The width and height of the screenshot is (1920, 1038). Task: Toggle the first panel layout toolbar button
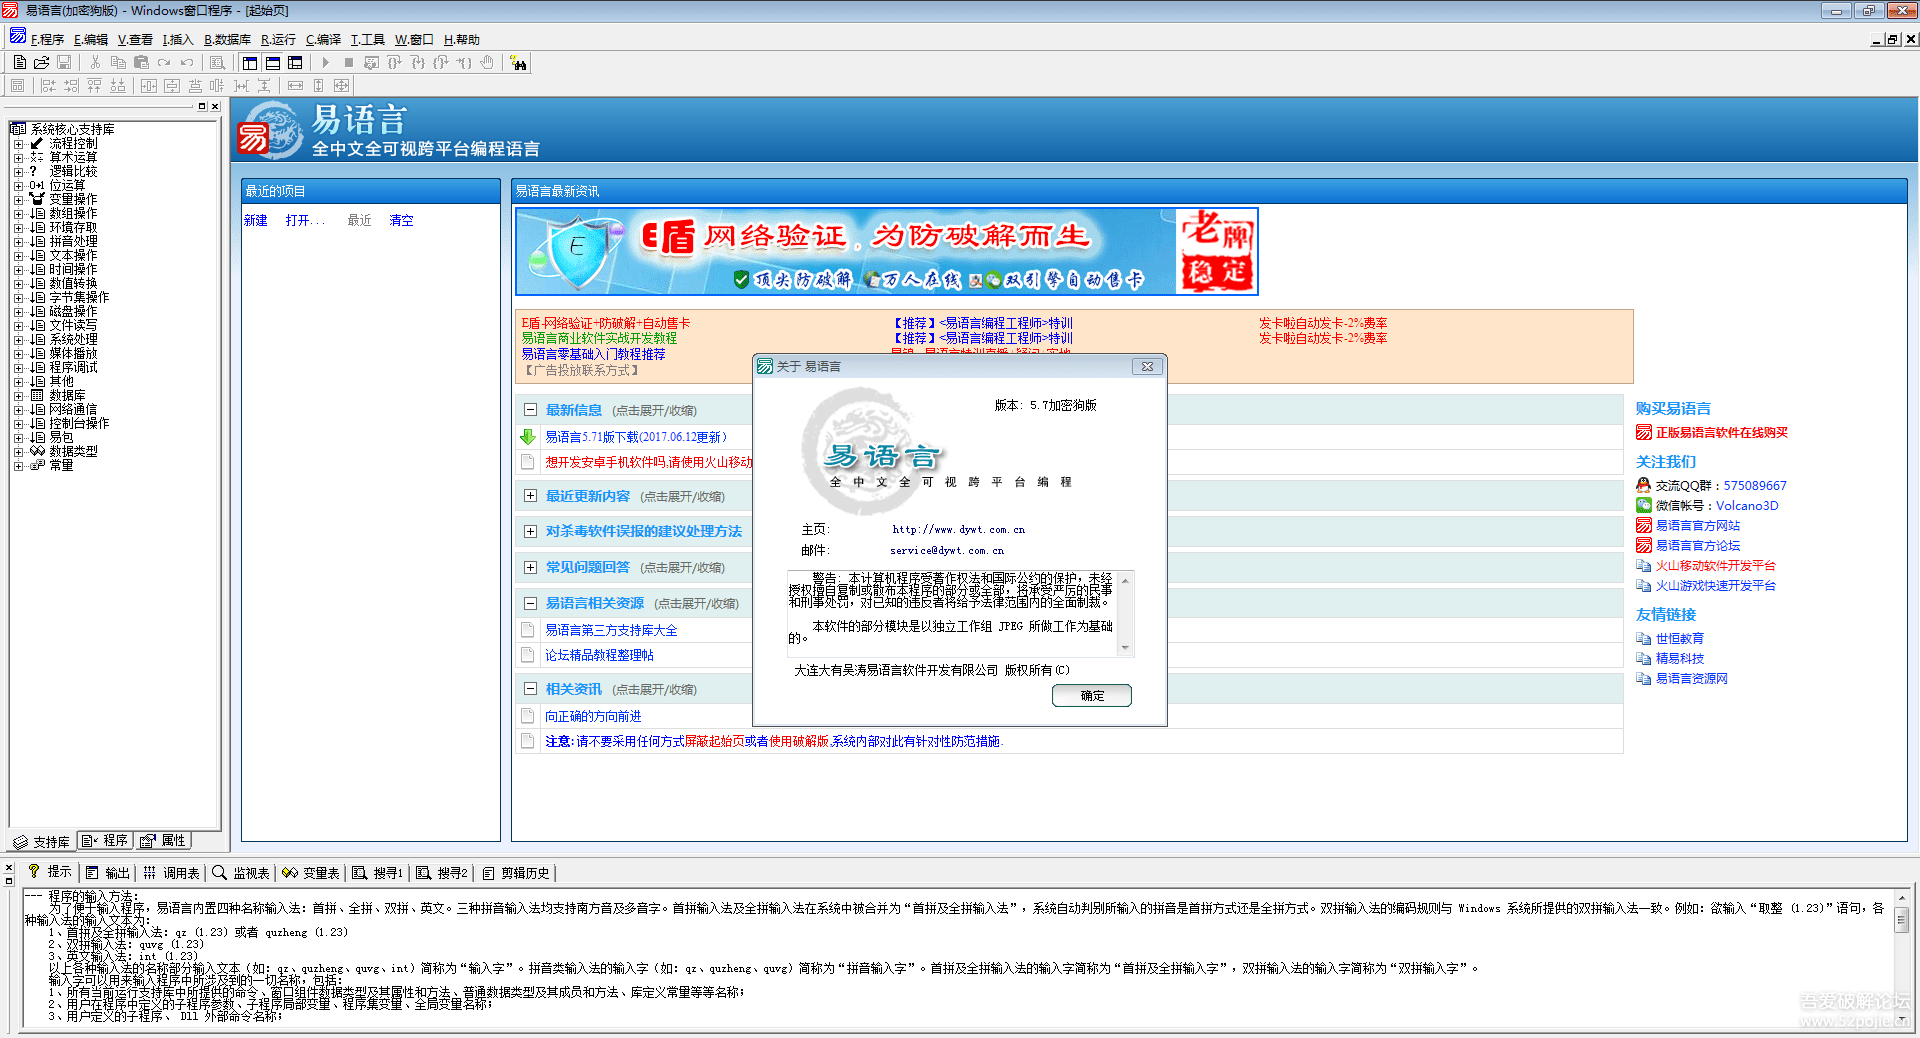pos(250,62)
